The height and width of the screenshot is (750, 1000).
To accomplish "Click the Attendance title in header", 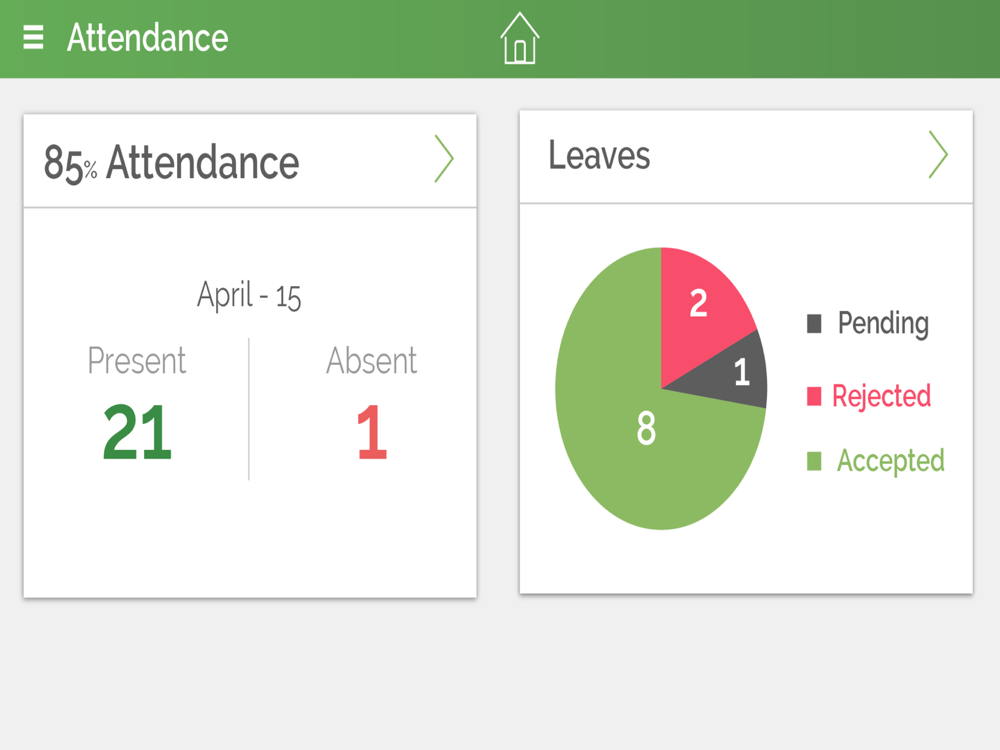I will coord(147,38).
